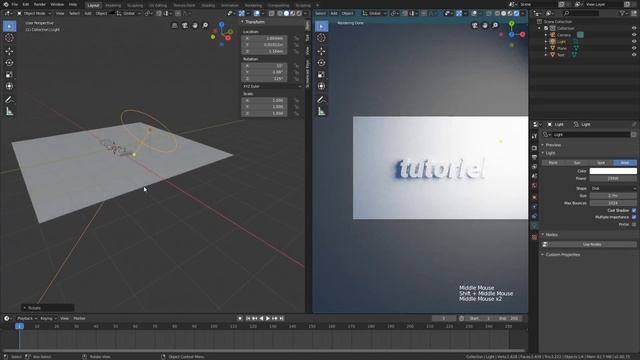Open Render properties tab icon
The image size is (640, 360).
tap(534, 148)
